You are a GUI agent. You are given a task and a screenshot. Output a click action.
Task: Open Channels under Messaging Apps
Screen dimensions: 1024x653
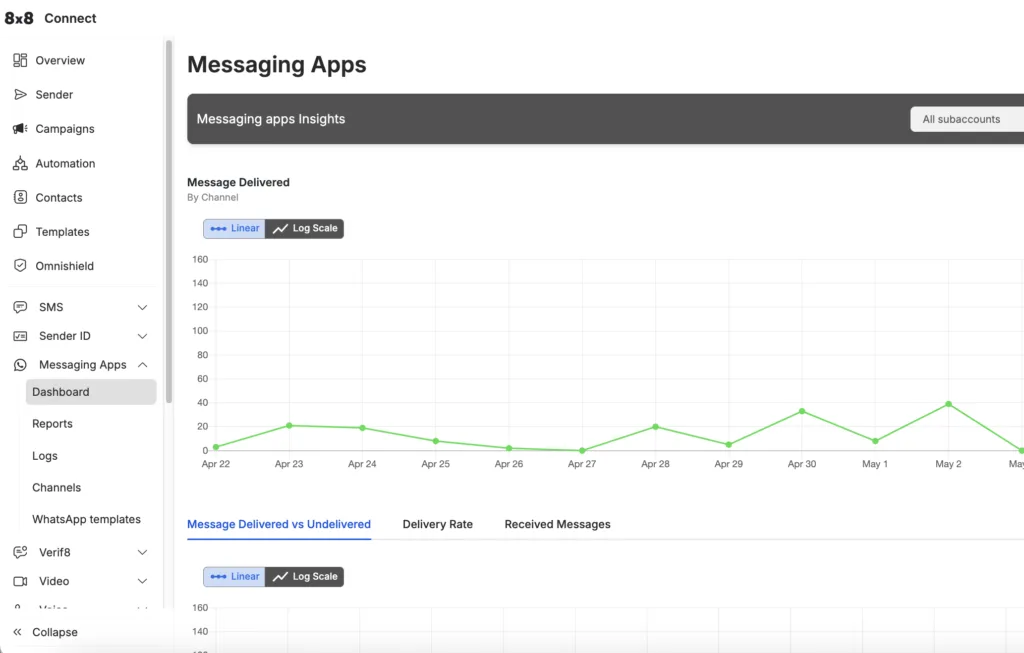click(56, 488)
